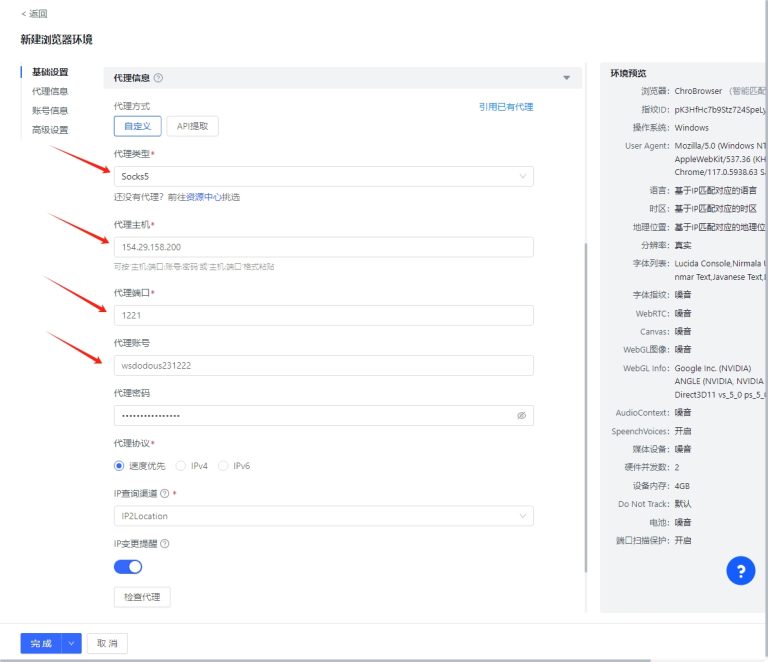The height and width of the screenshot is (662, 768).
Task: Click the 代理主机 input field
Action: pos(323,247)
